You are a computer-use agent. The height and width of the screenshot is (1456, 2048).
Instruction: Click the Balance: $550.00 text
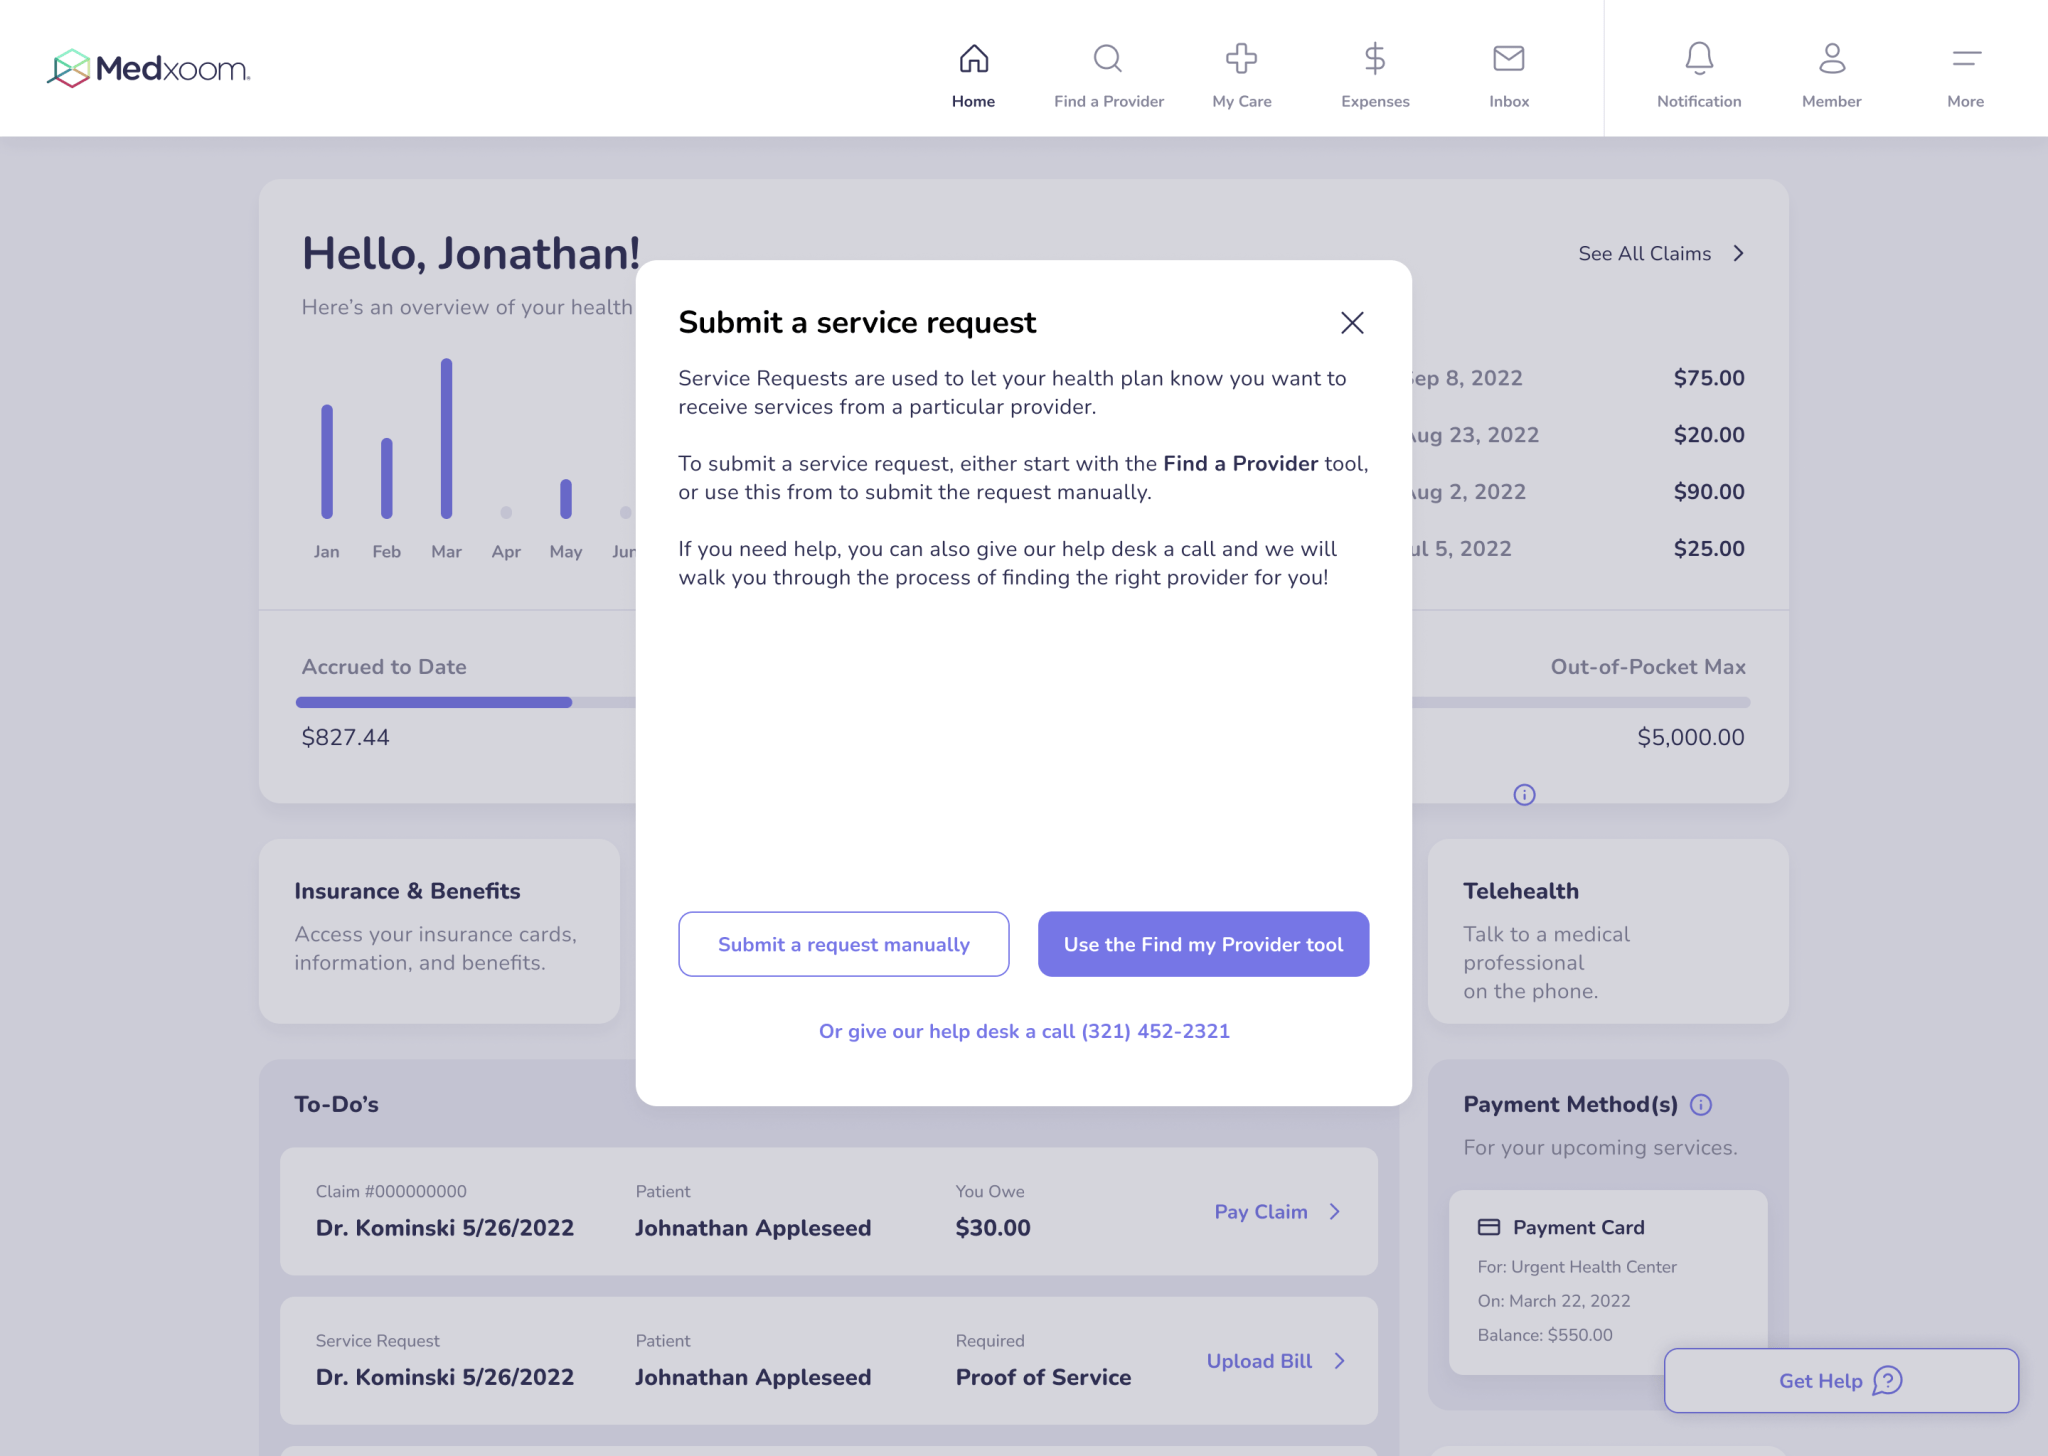click(x=1545, y=1335)
